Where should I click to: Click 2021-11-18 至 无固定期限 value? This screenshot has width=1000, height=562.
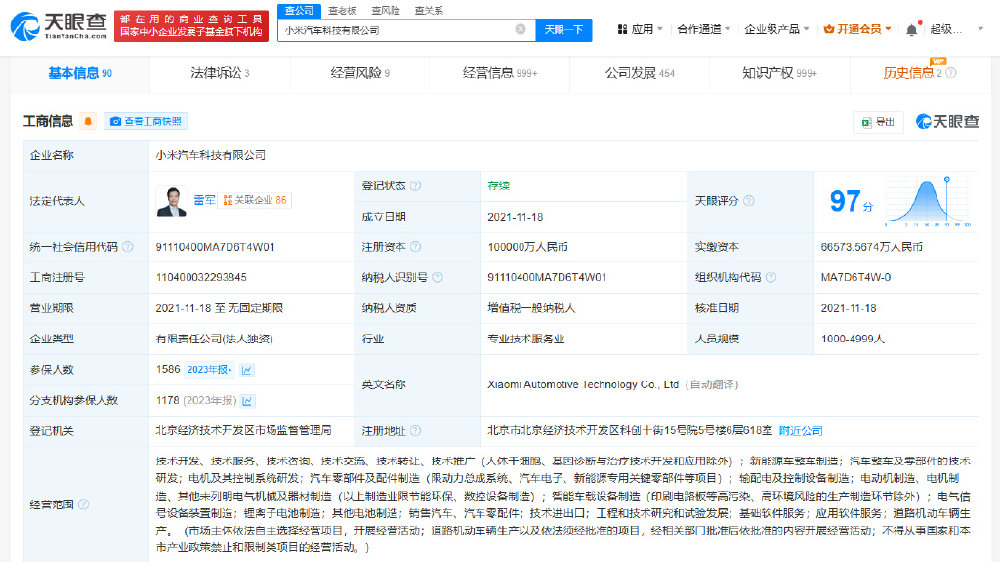click(x=219, y=308)
